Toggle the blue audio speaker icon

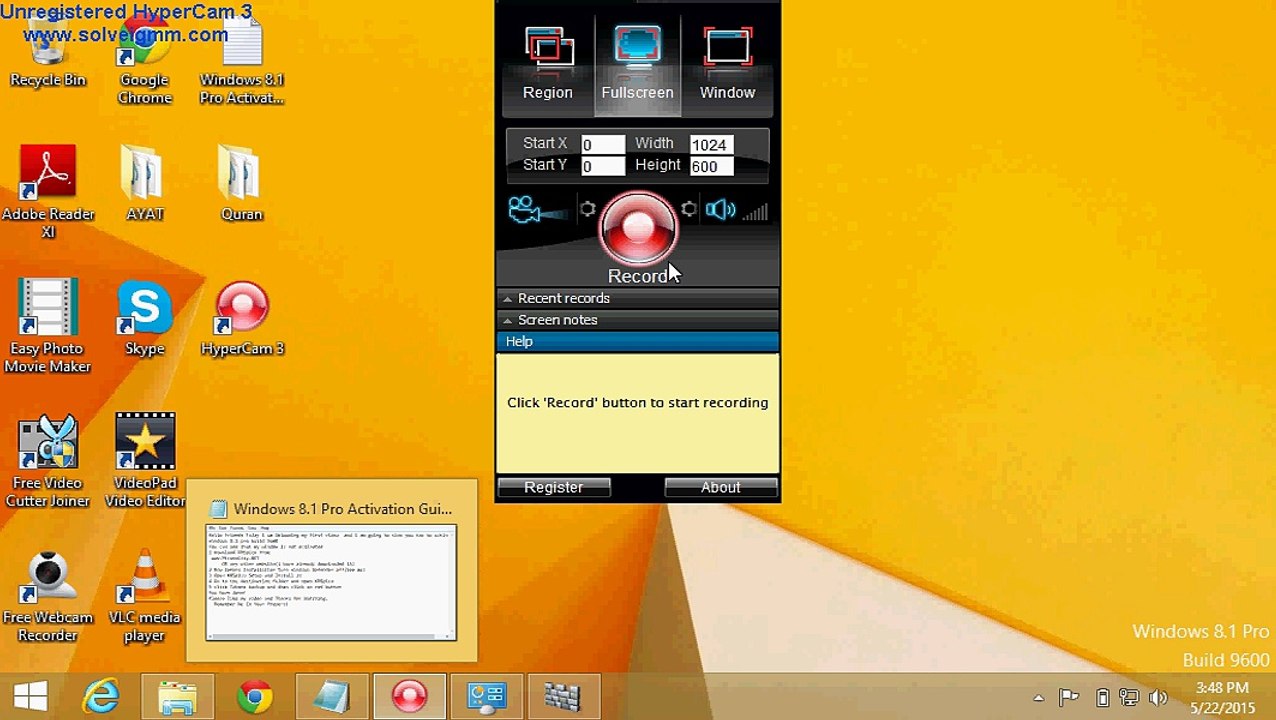[x=719, y=210]
